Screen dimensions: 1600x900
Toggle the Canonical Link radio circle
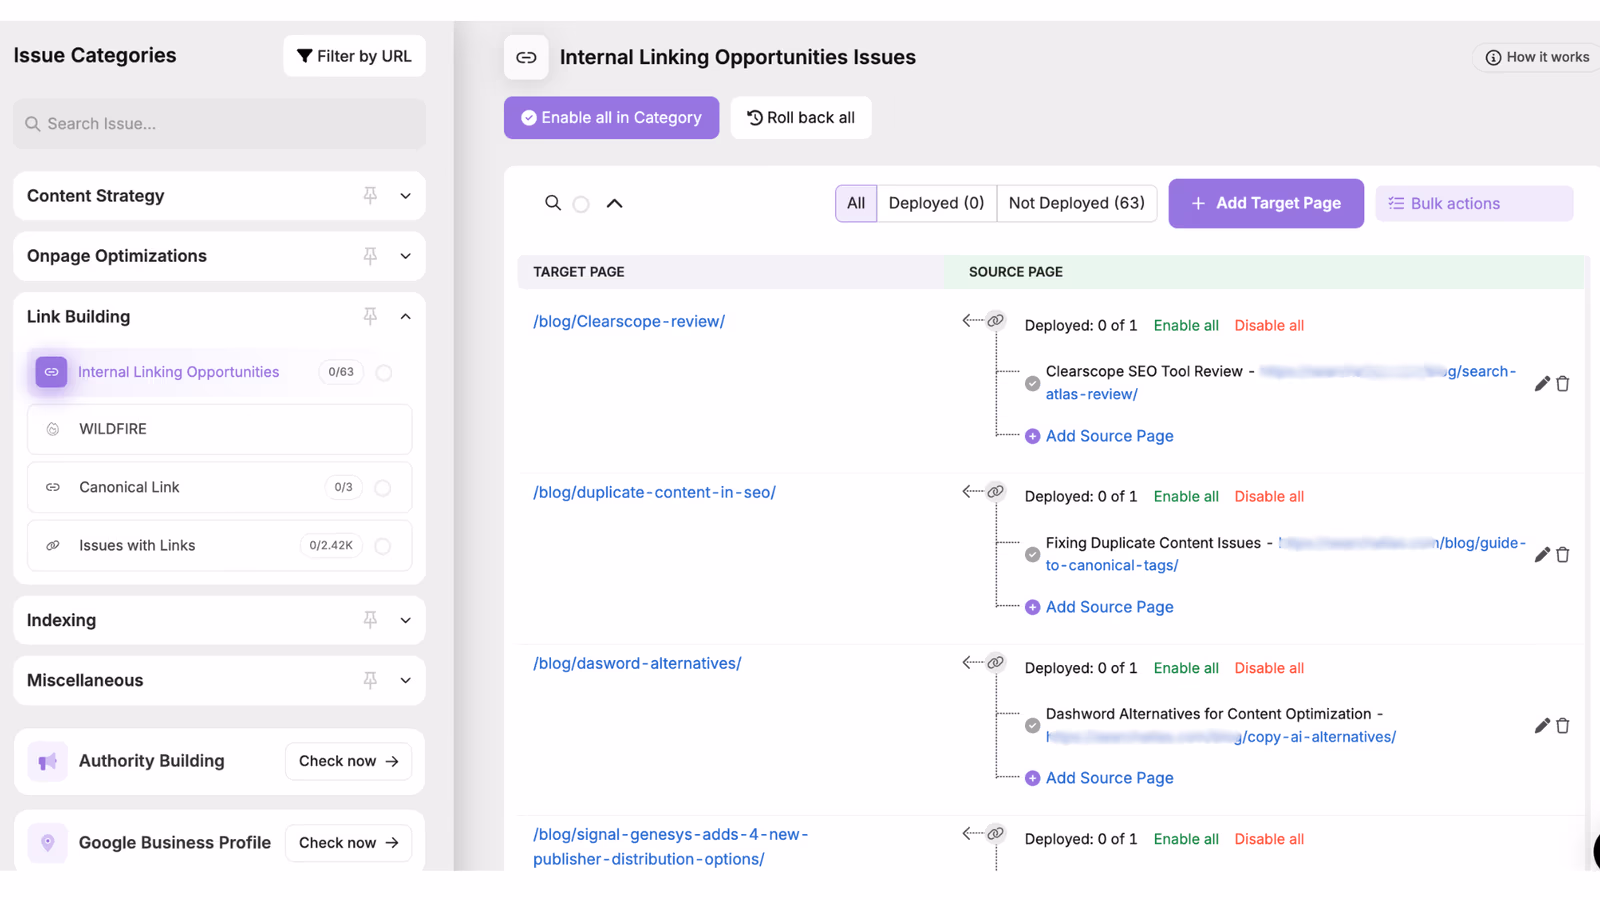pos(383,488)
